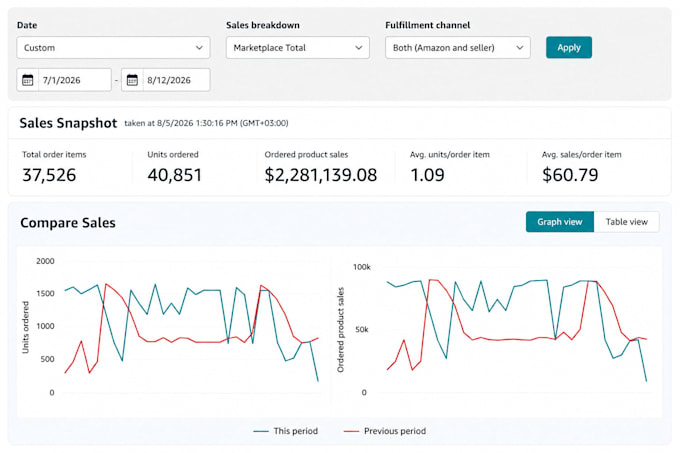Click the Apply button
Screen dimensions: 680x453
(x=569, y=47)
